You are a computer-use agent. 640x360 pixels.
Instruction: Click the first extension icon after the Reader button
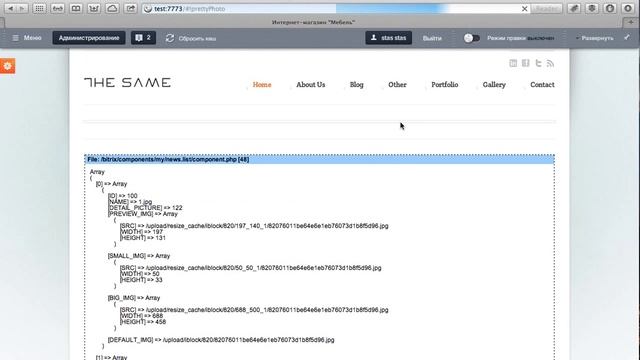pyautogui.click(x=574, y=9)
